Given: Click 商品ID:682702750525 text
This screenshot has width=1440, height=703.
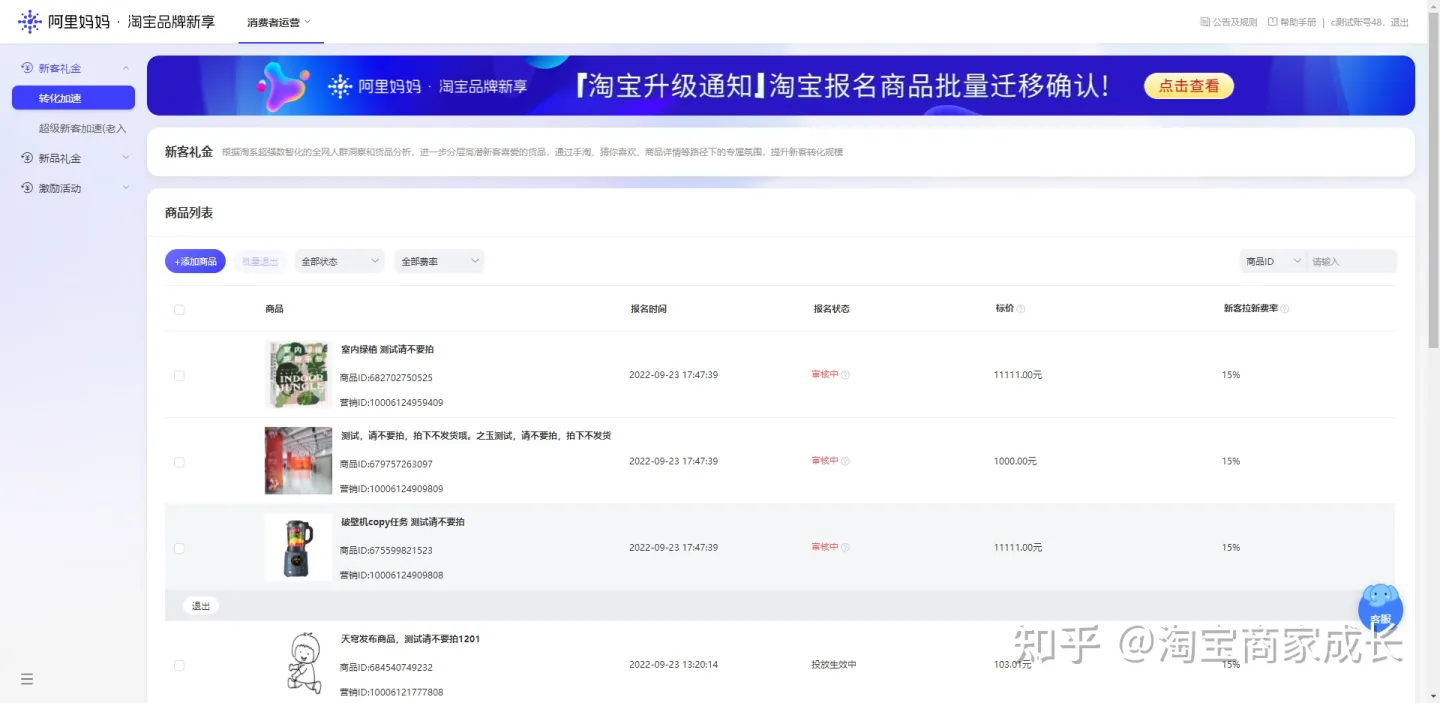Looking at the screenshot, I should 386,378.
